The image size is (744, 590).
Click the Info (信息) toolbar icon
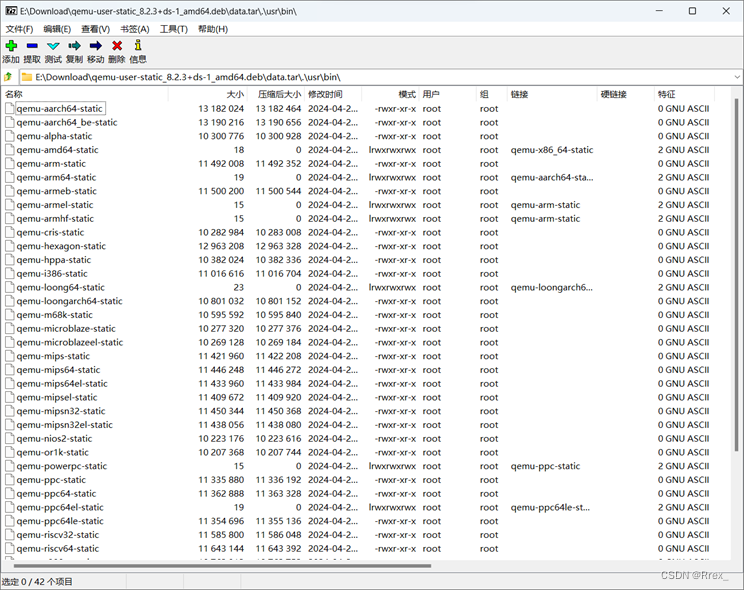(x=138, y=45)
